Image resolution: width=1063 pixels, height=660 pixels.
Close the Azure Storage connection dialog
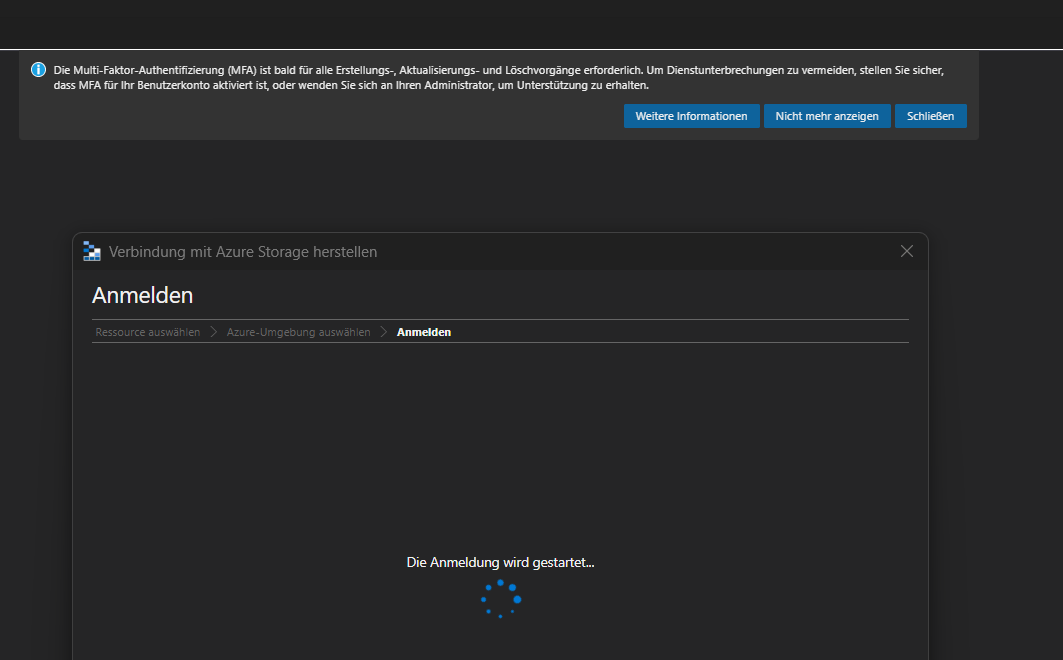906,251
